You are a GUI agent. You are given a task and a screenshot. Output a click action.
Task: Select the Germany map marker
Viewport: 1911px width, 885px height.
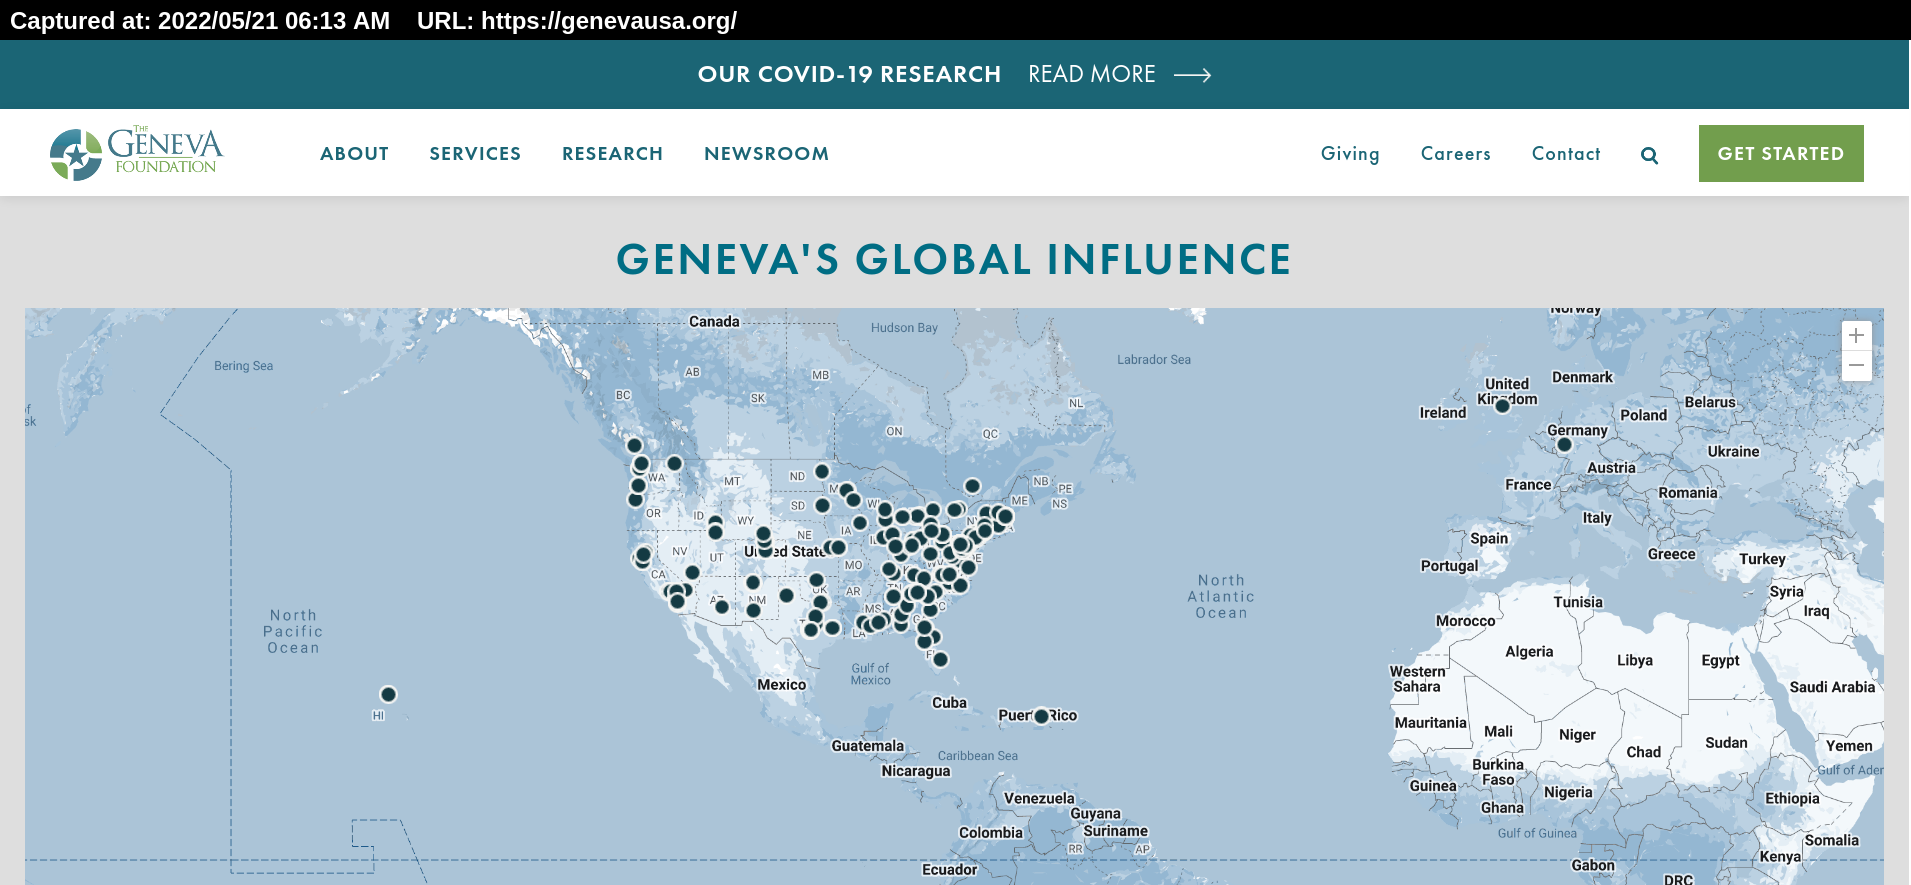point(1564,445)
